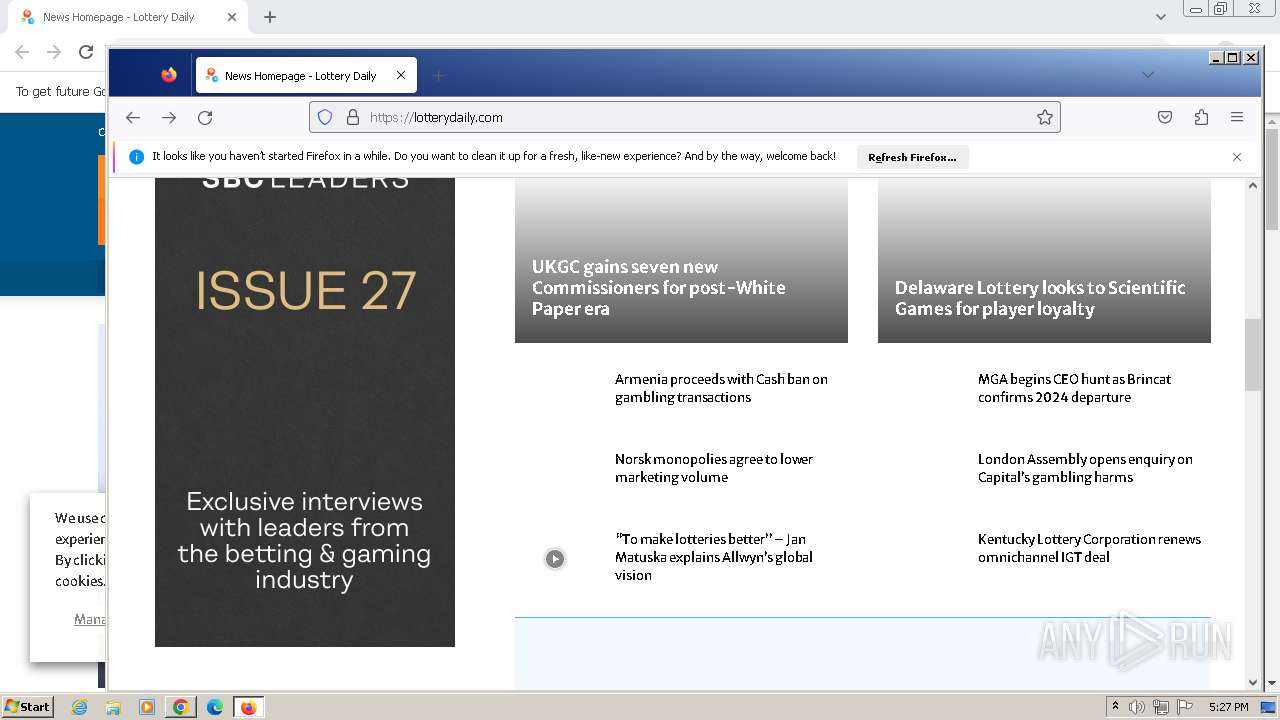Viewport: 1280px width, 720px height.
Task: Open Chrome tab search chevron
Action: [x=1160, y=17]
